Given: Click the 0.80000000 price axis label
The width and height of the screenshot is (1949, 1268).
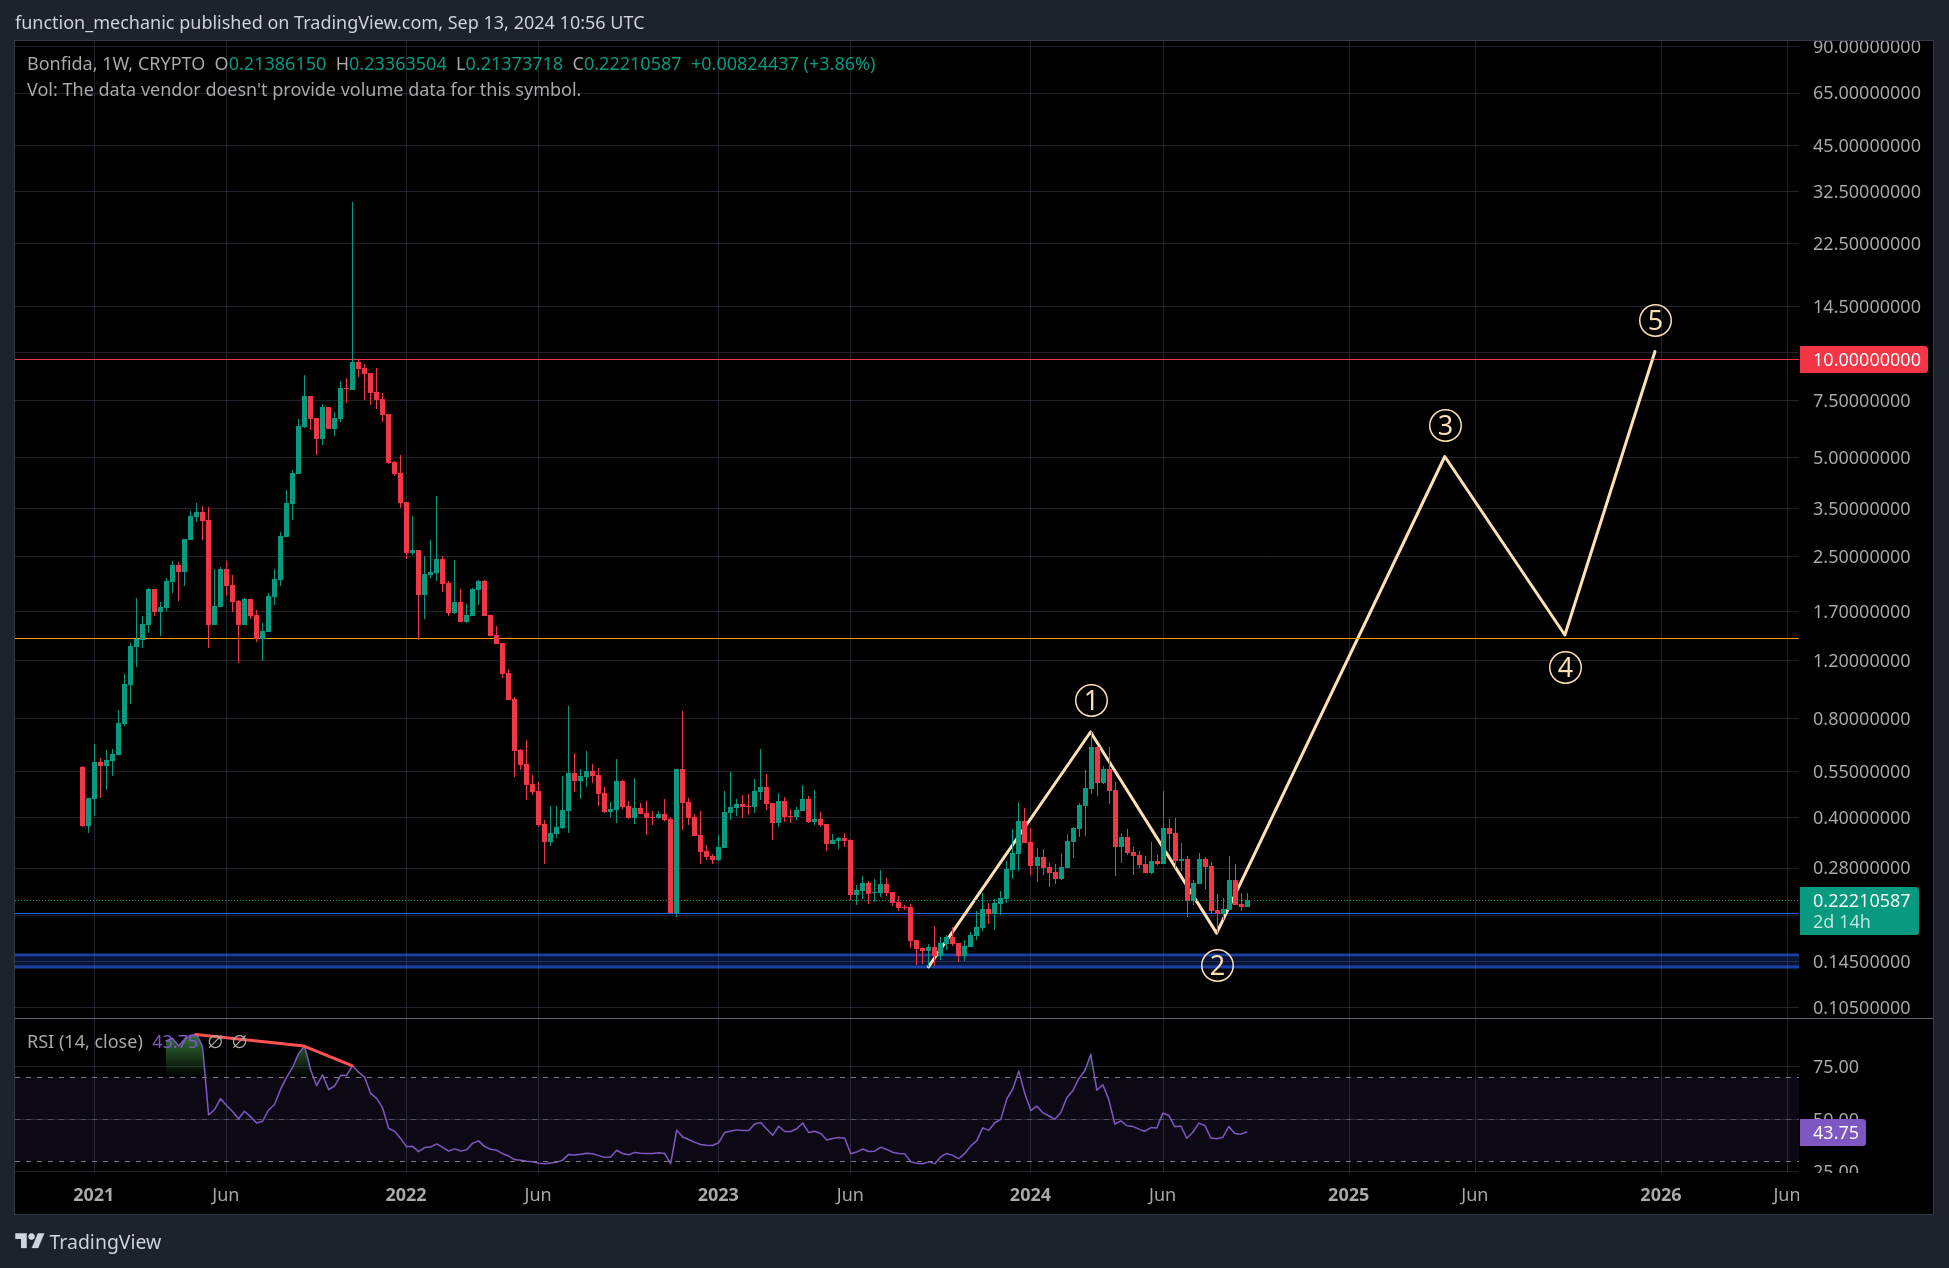Looking at the screenshot, I should pos(1861,719).
